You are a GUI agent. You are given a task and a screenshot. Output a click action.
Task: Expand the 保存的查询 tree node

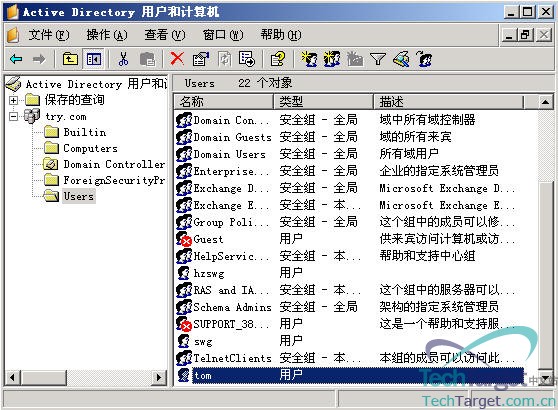pos(13,100)
